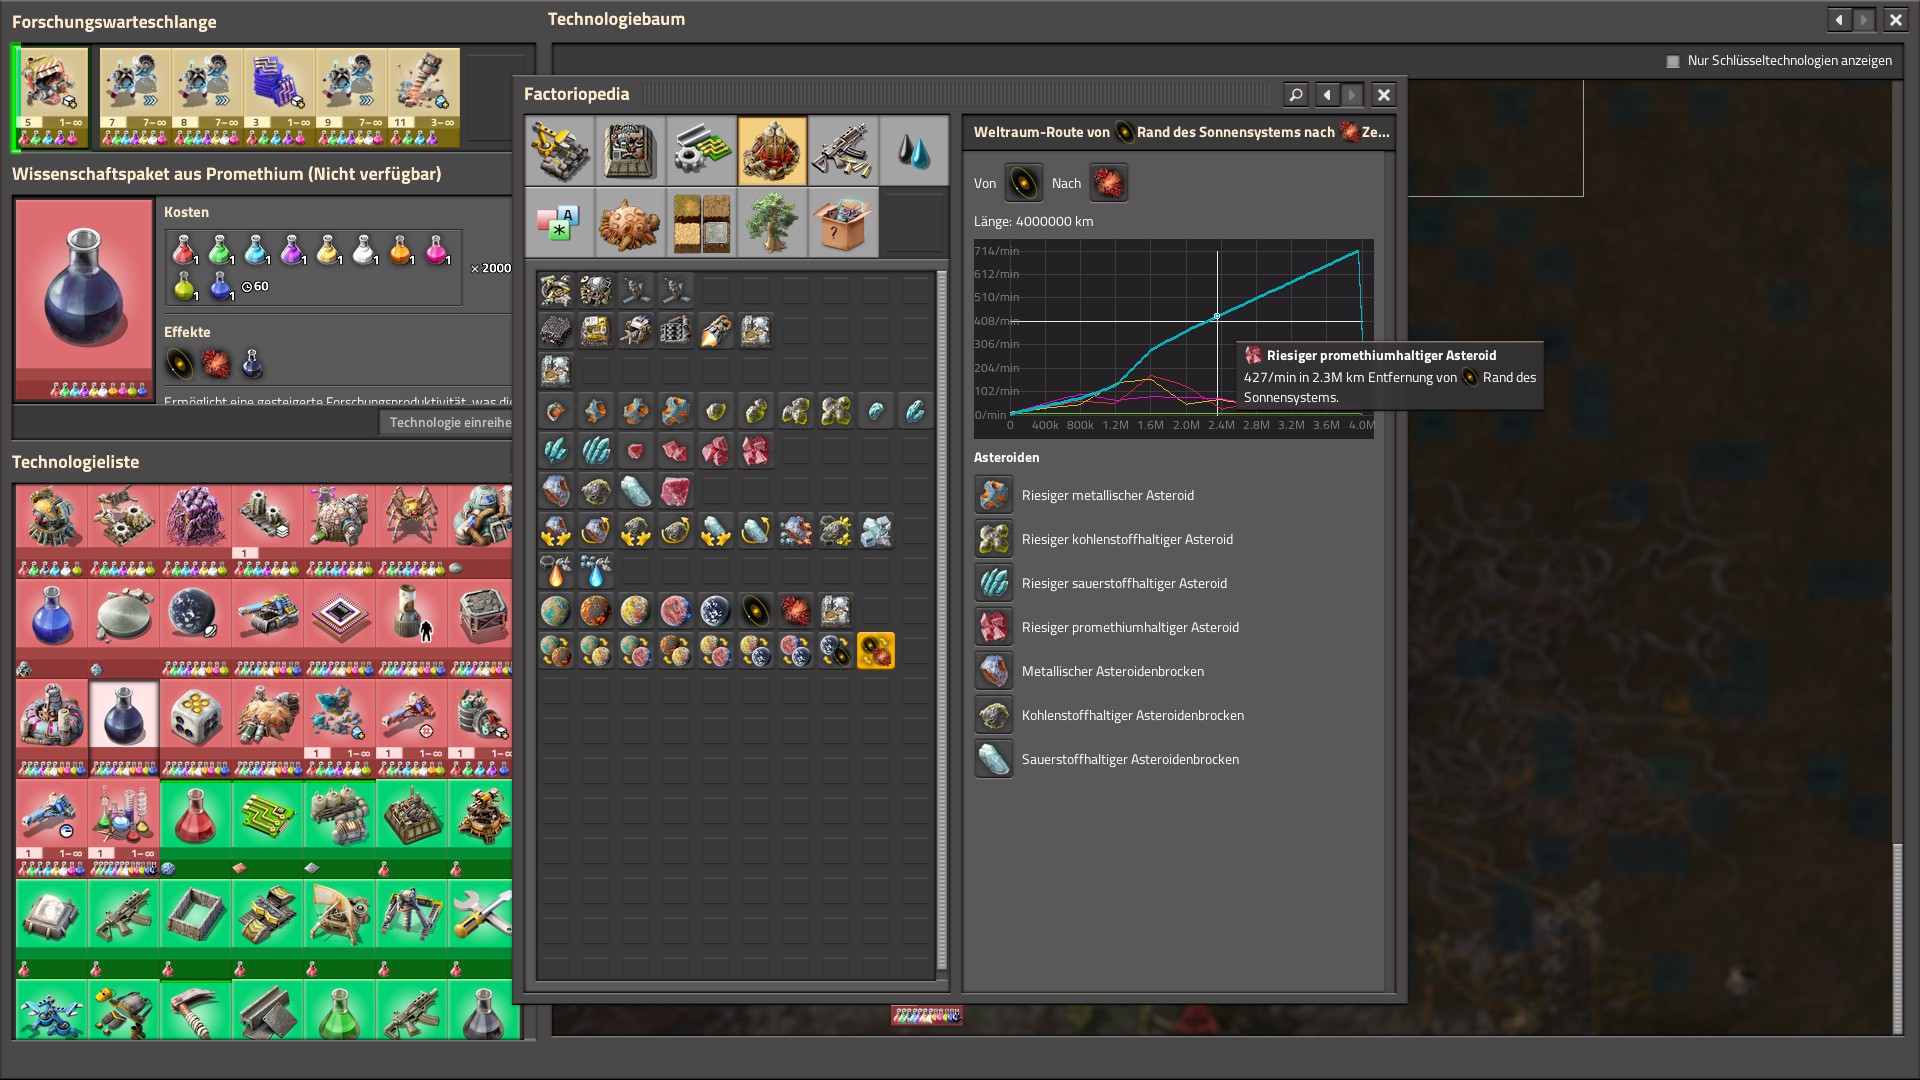The image size is (1920, 1080).
Task: Click the Factoriopedia search magnifier button
Action: pyautogui.click(x=1296, y=95)
